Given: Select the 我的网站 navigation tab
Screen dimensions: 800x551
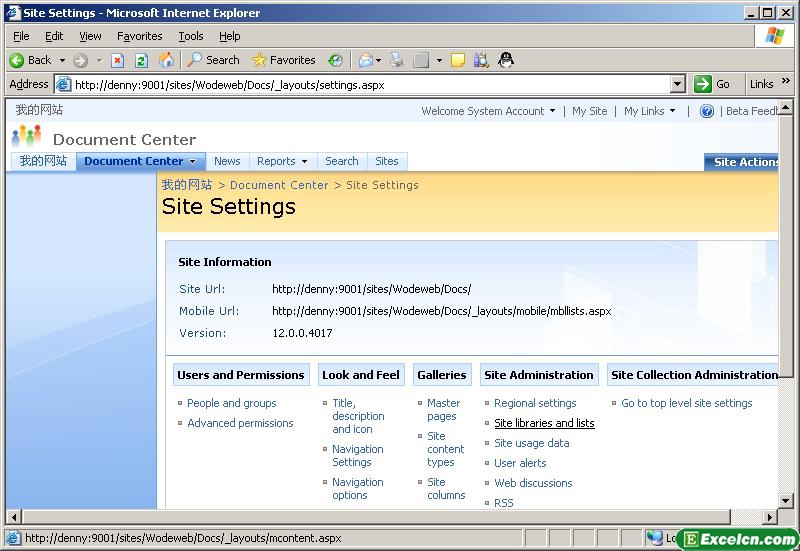Looking at the screenshot, I should [43, 161].
